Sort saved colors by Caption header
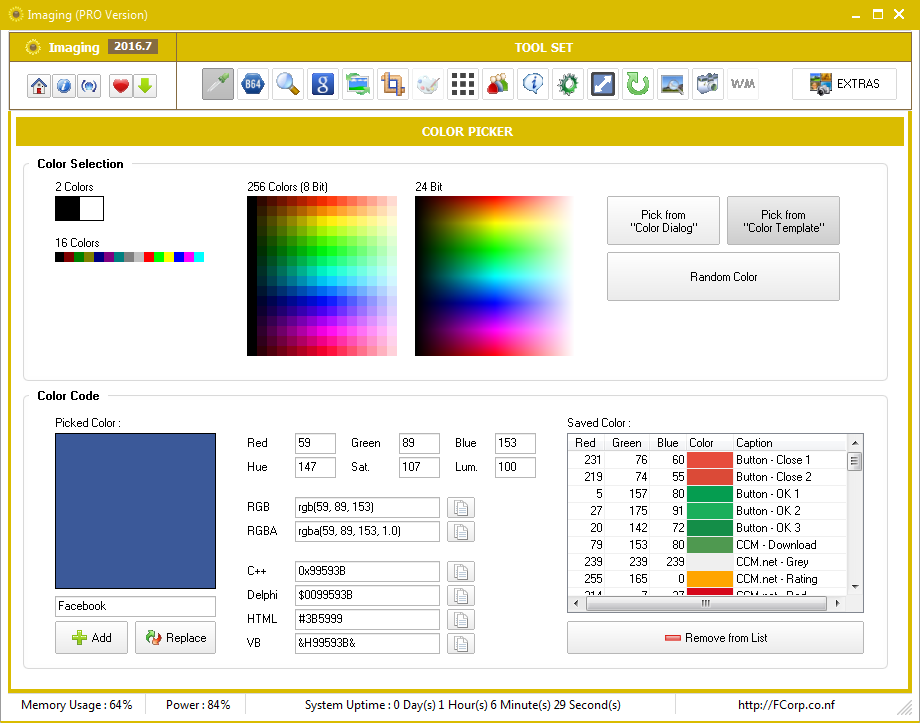Image resolution: width=920 pixels, height=723 pixels. pyautogui.click(x=789, y=442)
